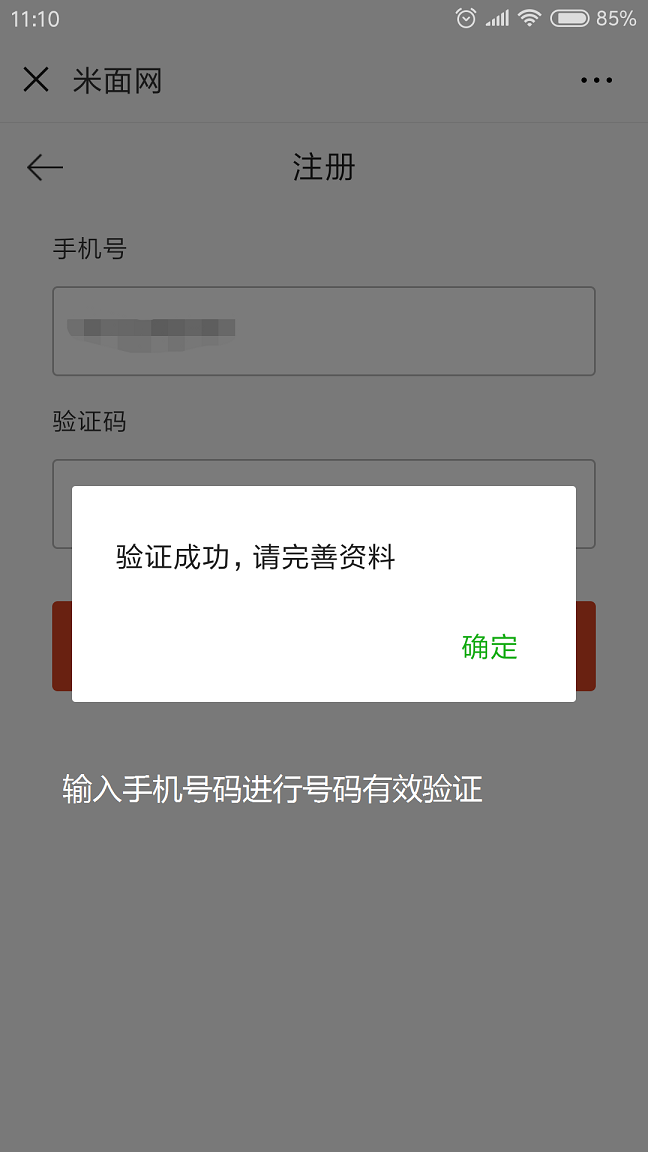Tap the cellular signal strength icon
Screen dimensions: 648x1152
[x=497, y=18]
